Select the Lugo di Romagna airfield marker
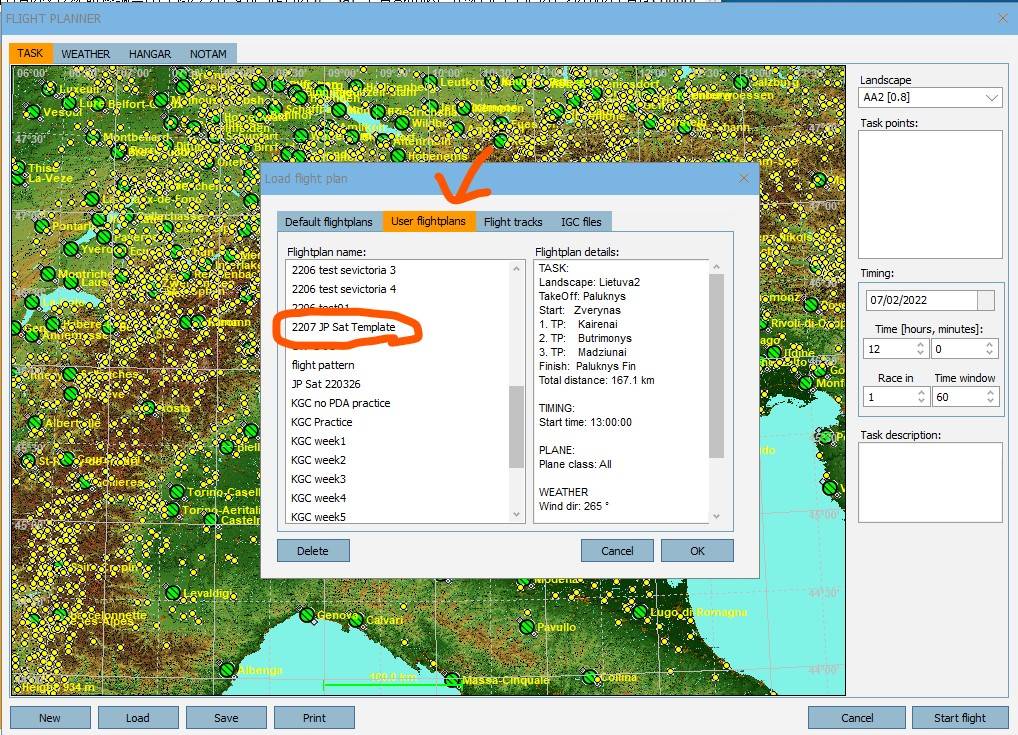 (x=639, y=612)
